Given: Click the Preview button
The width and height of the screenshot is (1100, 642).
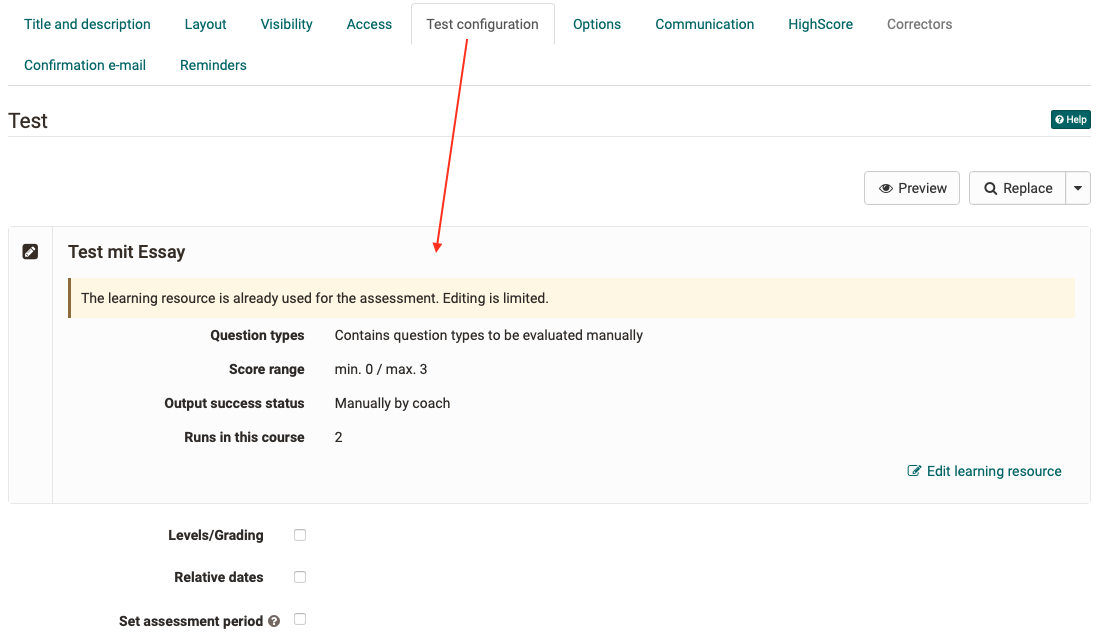Looking at the screenshot, I should tap(911, 188).
